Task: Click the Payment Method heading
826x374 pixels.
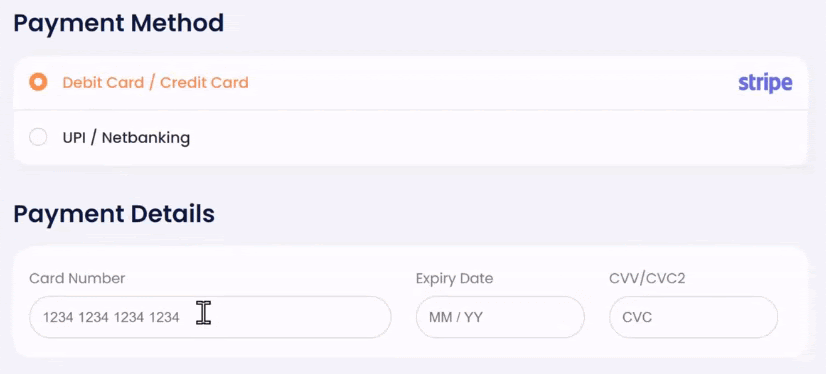Action: pyautogui.click(x=119, y=24)
